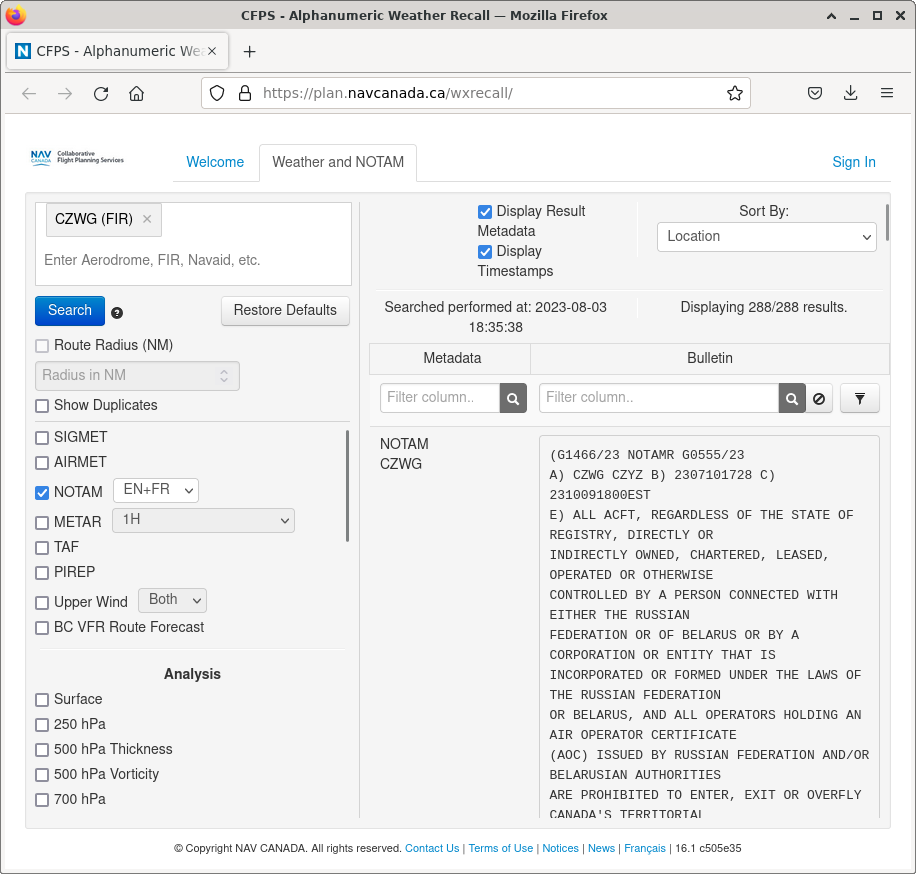Open the advanced filter funnel button
This screenshot has height=874, width=916.
(x=859, y=398)
